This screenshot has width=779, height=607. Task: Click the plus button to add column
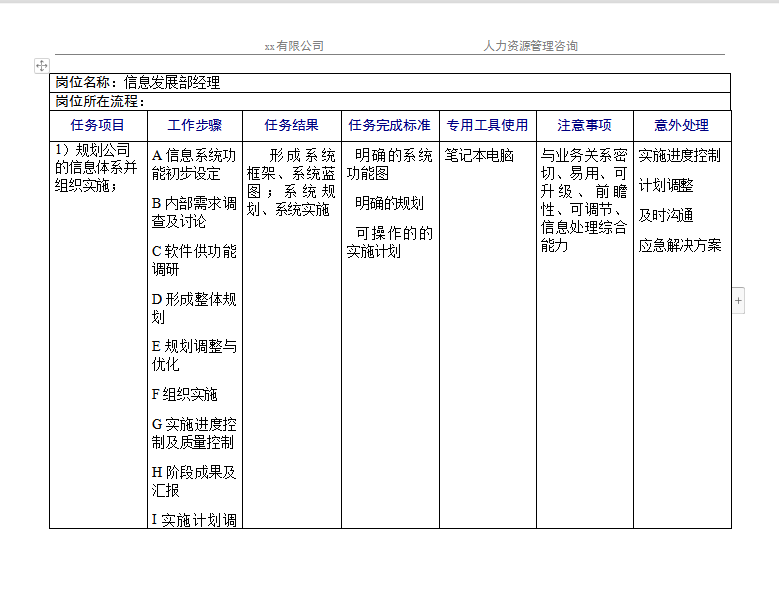pos(738,300)
